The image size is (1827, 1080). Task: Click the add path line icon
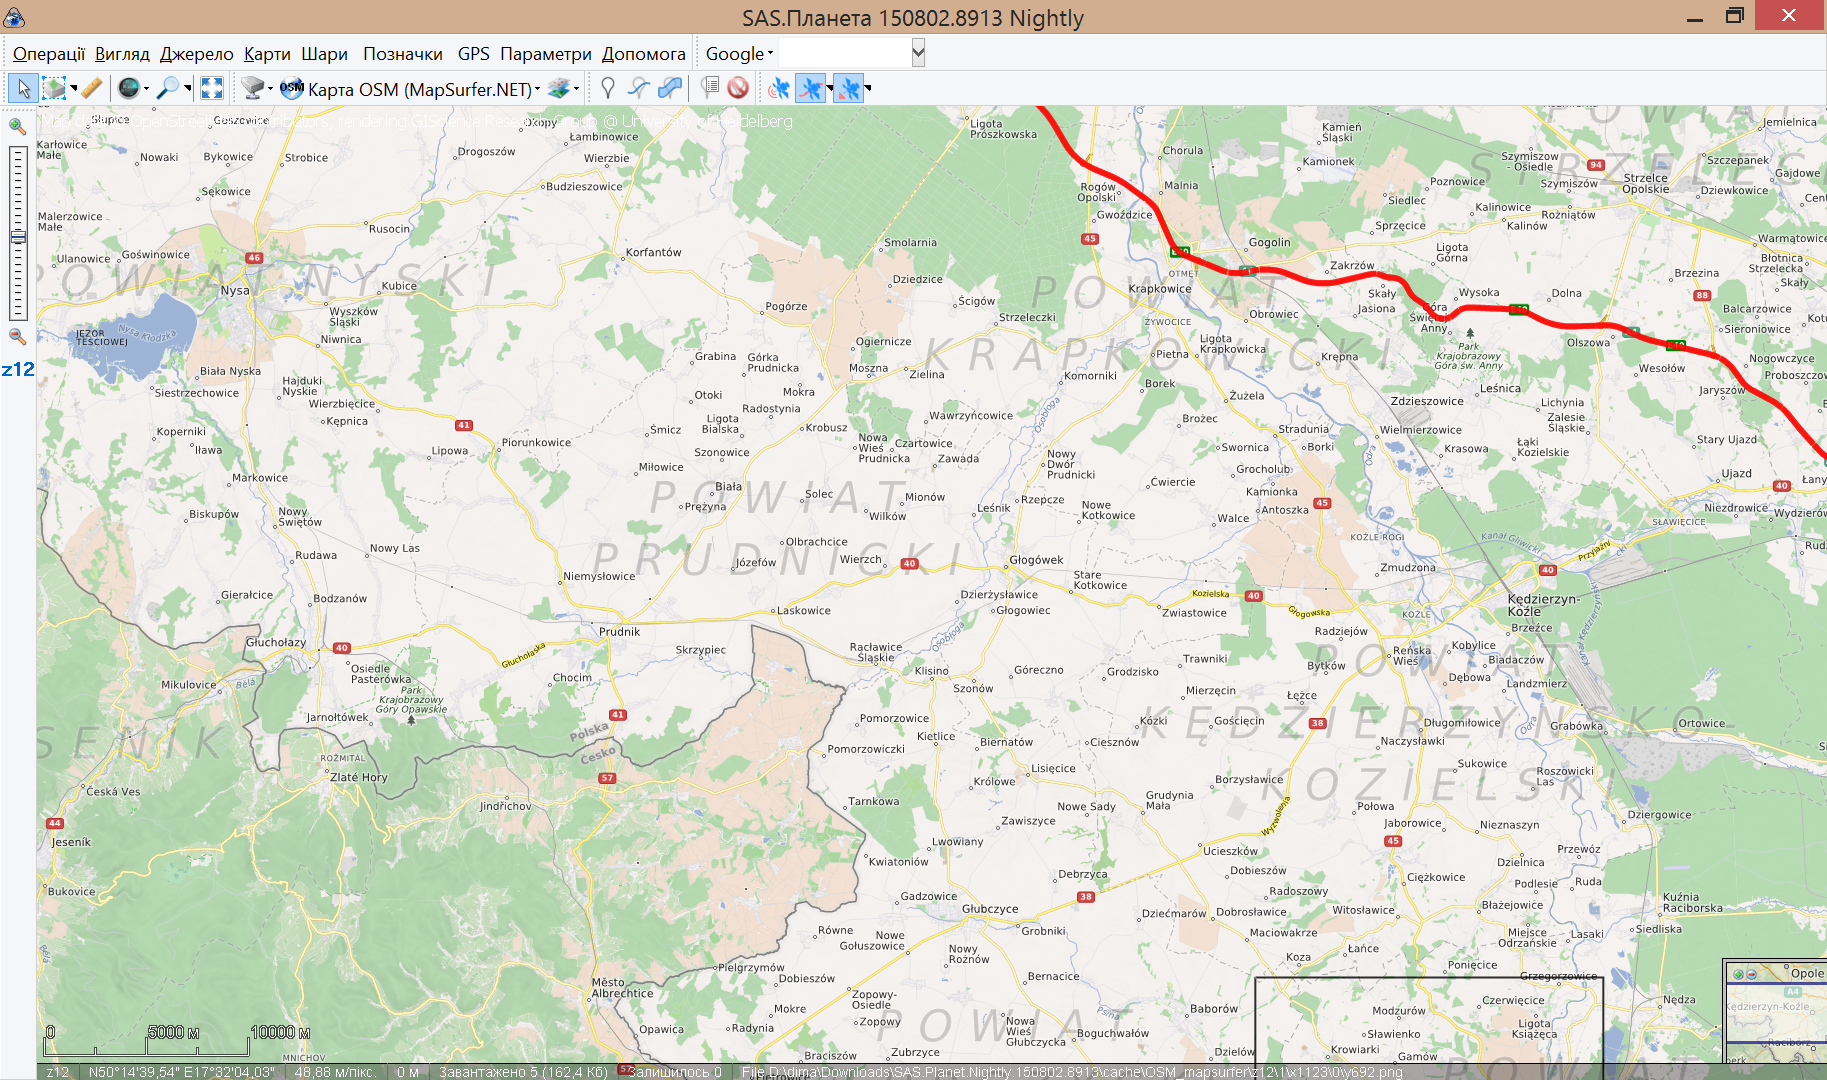pos(638,89)
